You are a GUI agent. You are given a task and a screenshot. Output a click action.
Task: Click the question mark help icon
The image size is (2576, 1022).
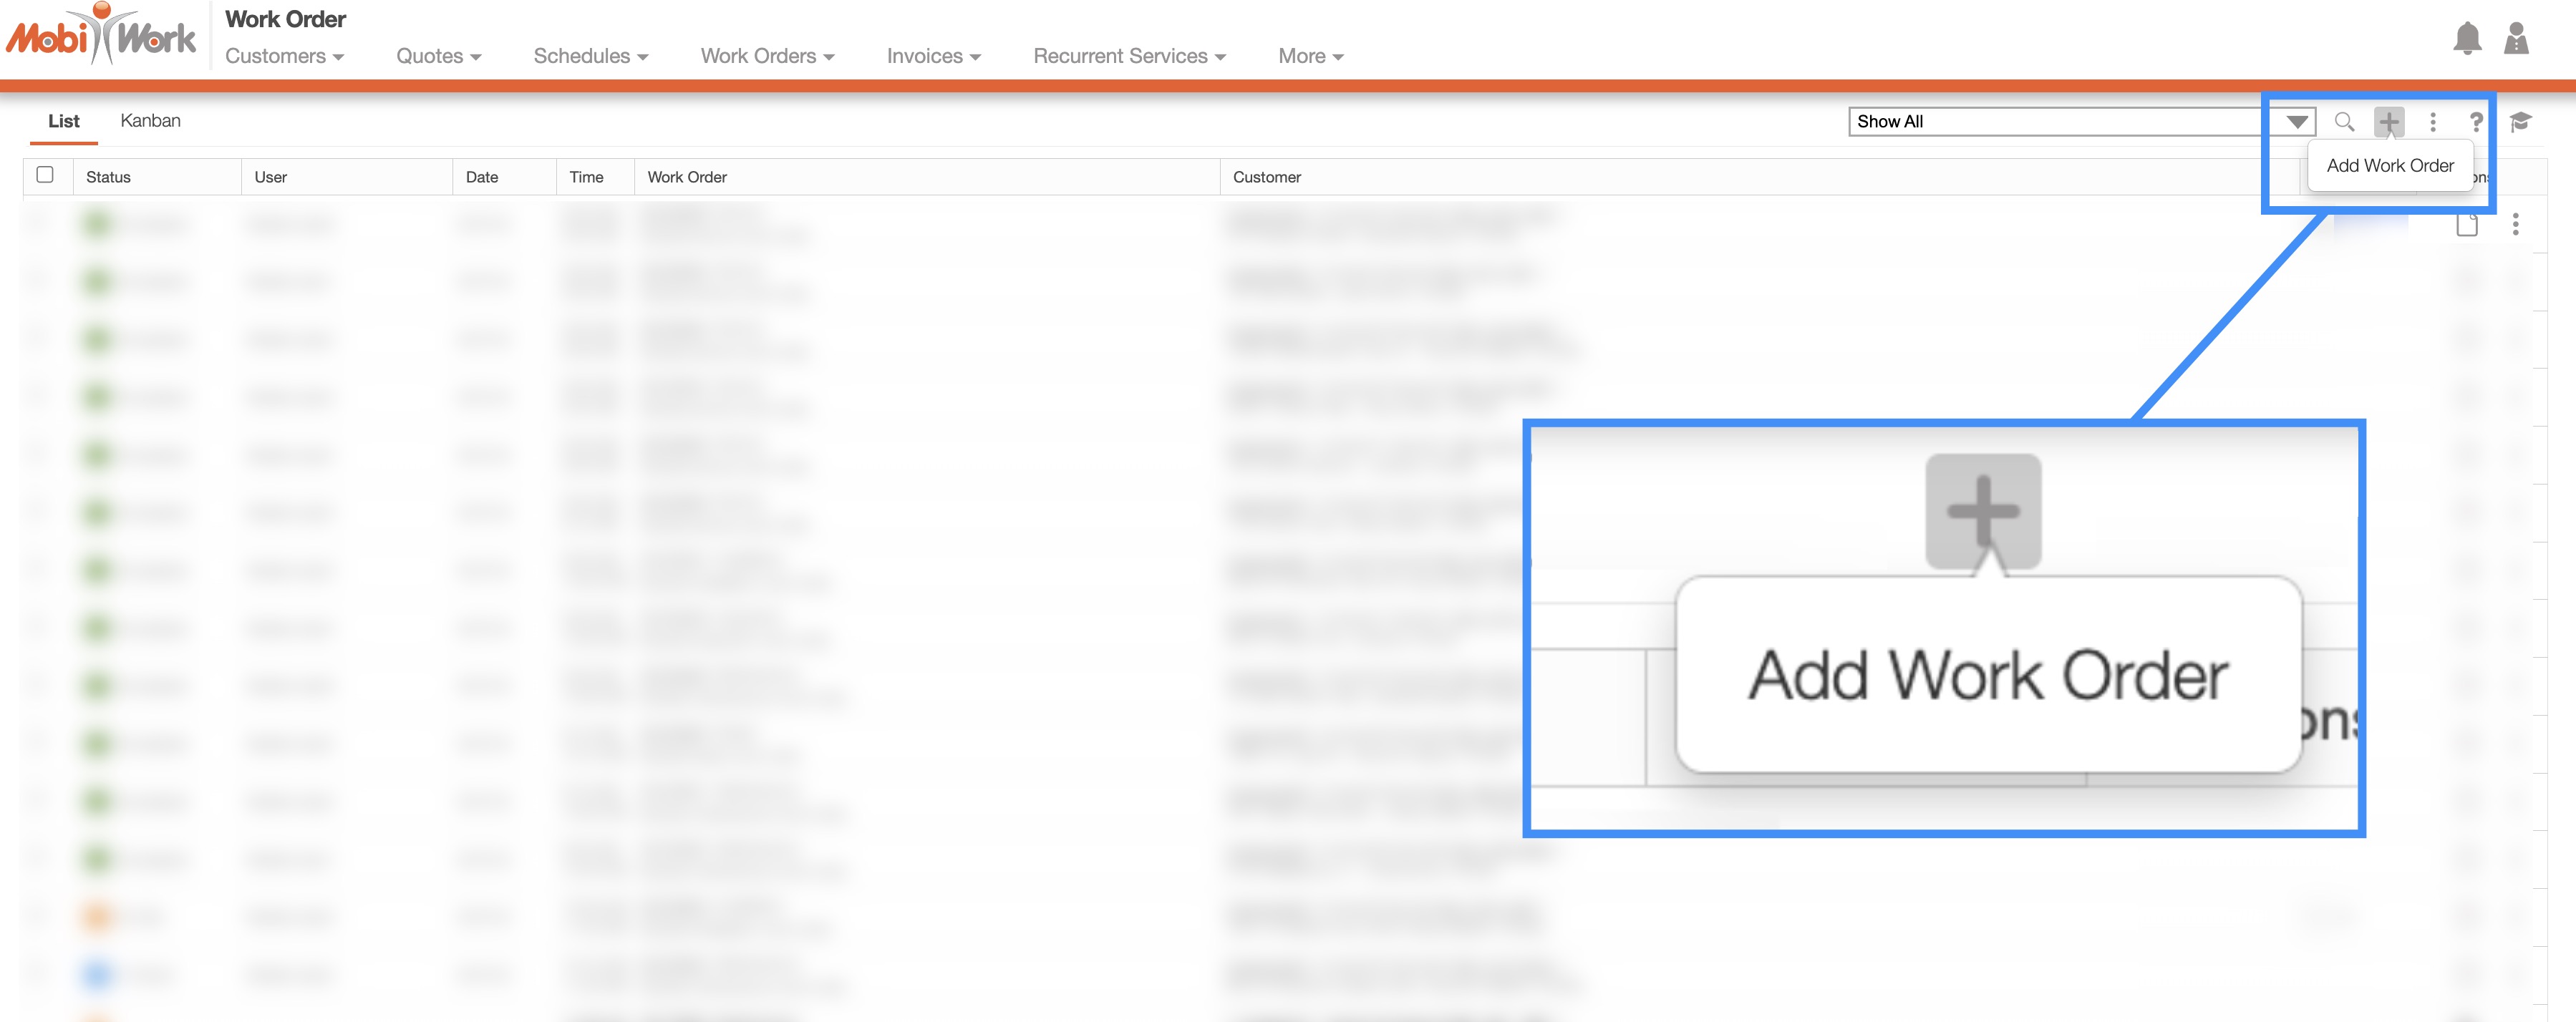tap(2475, 122)
